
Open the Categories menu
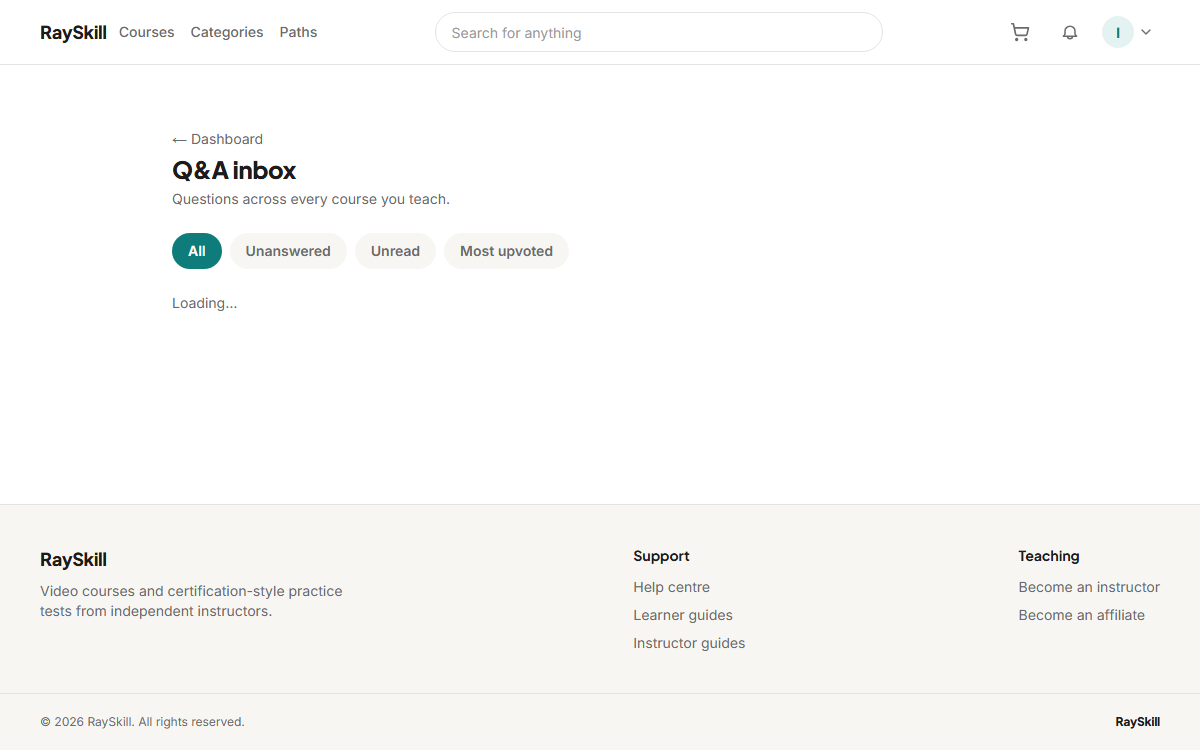point(227,32)
